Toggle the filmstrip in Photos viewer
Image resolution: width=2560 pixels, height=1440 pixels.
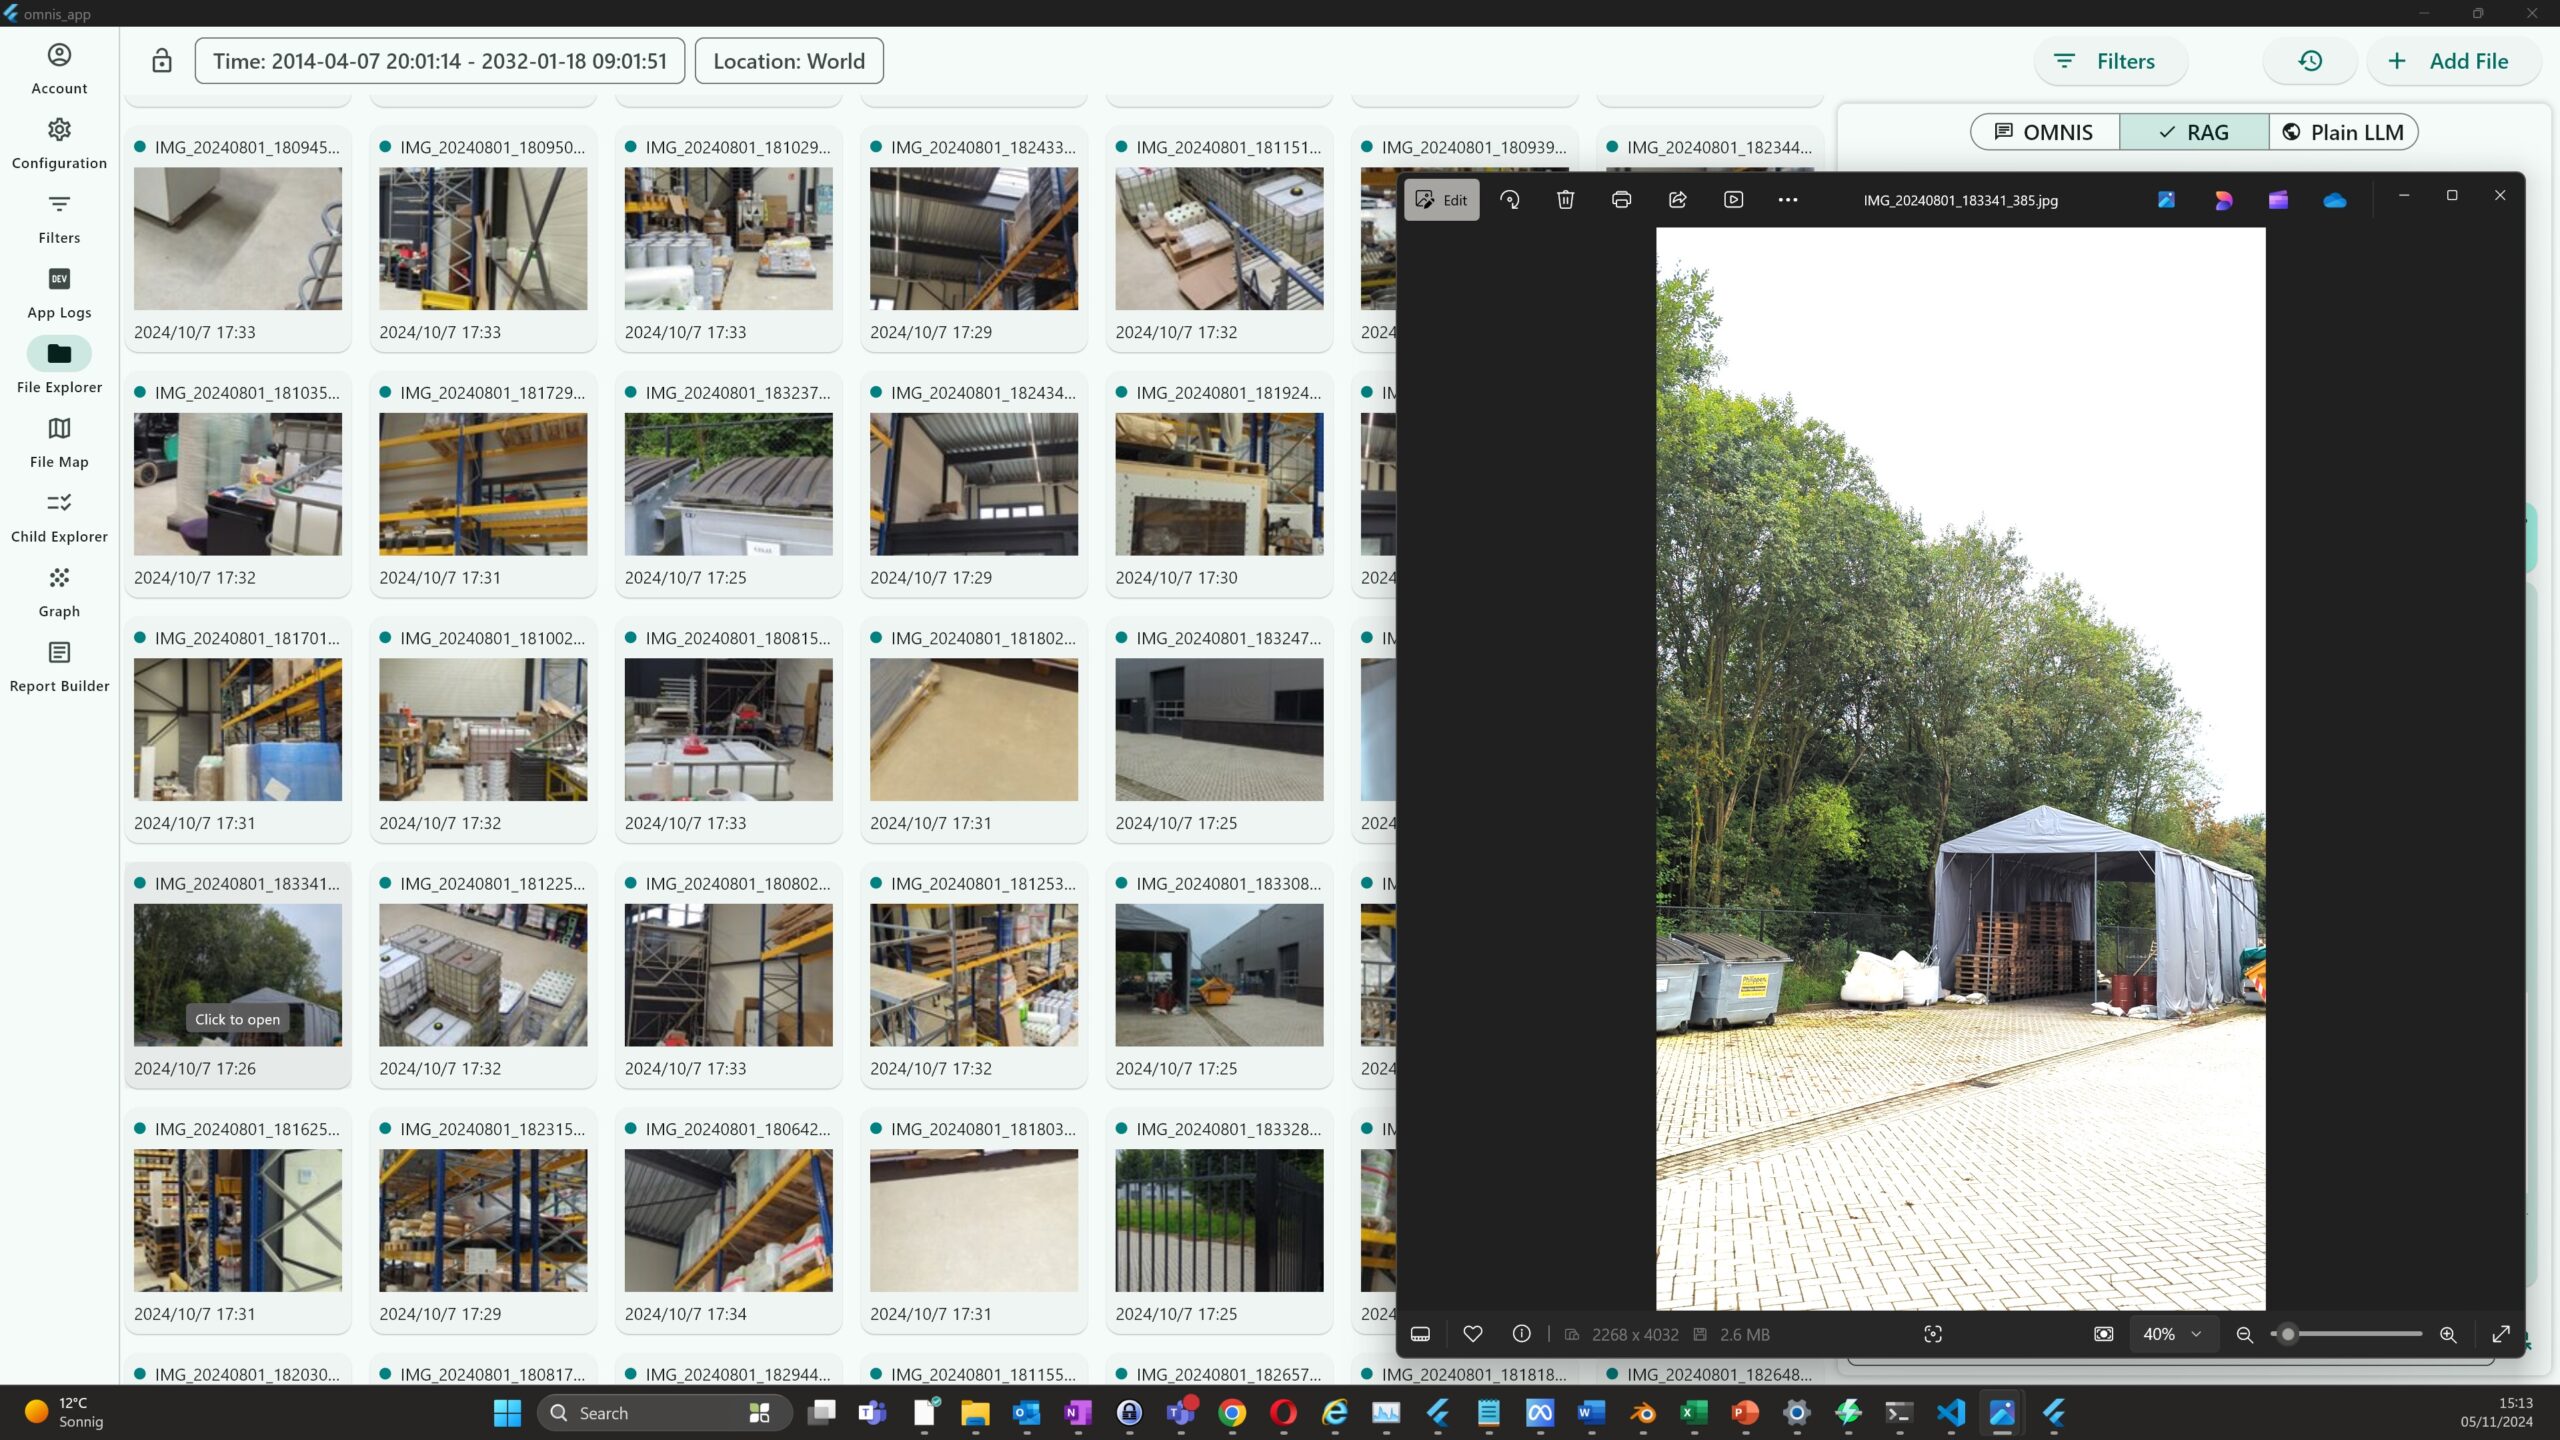coord(1421,1334)
